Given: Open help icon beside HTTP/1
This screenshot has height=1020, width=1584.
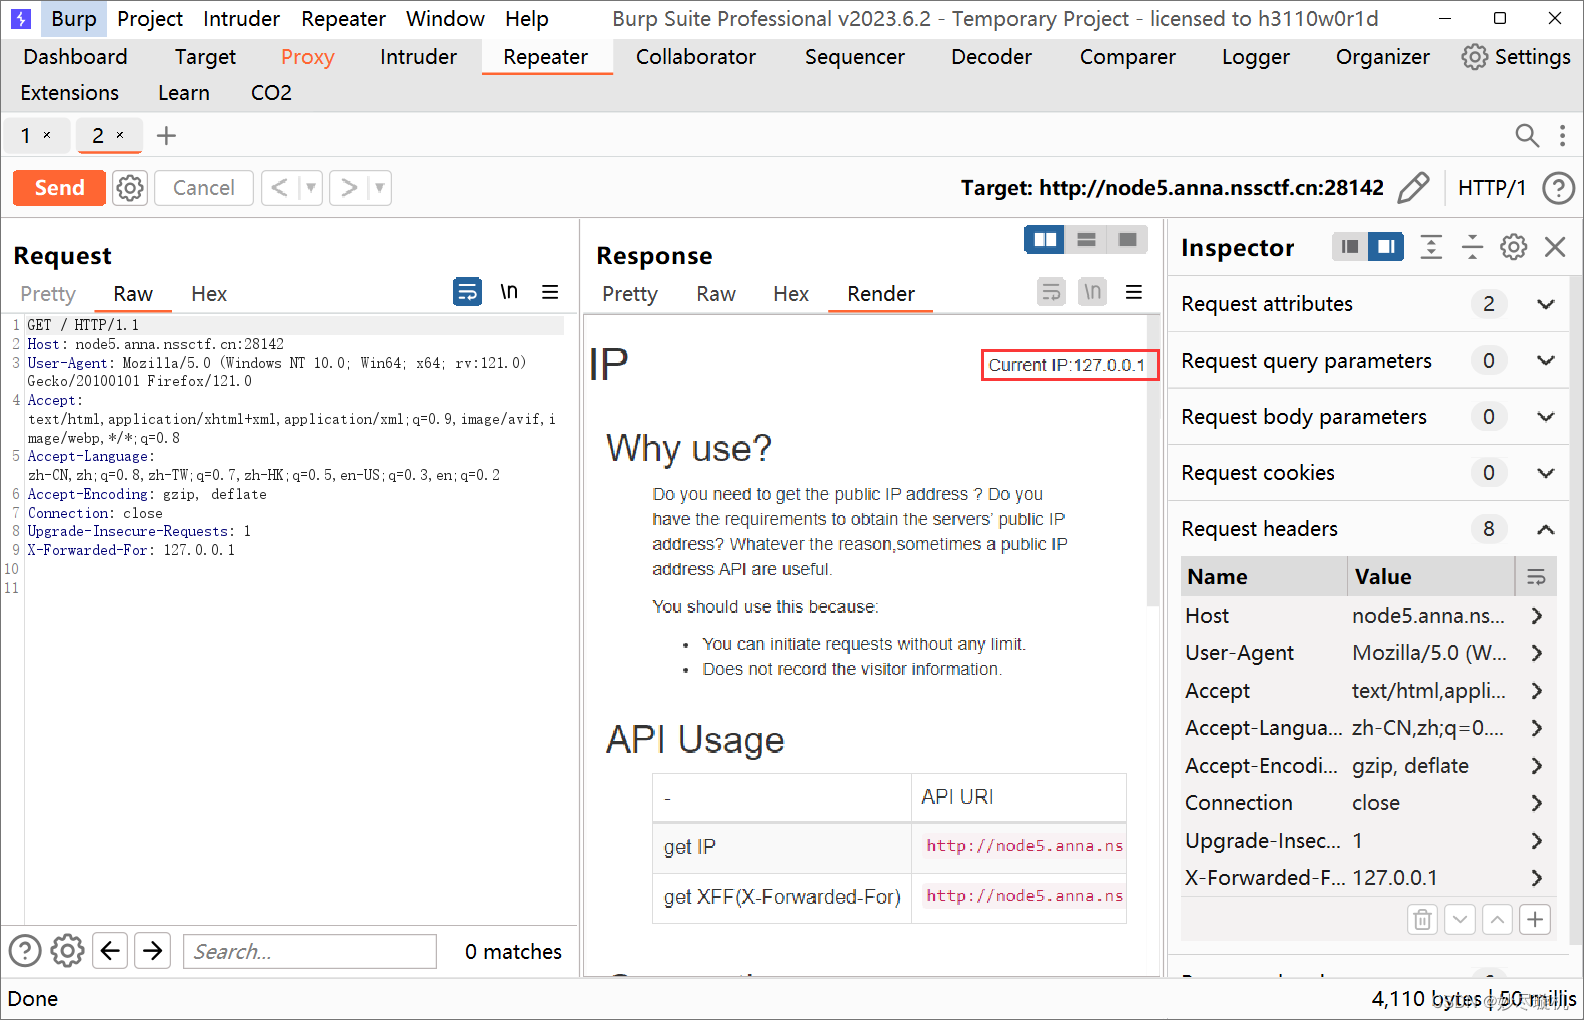Looking at the screenshot, I should point(1558,188).
